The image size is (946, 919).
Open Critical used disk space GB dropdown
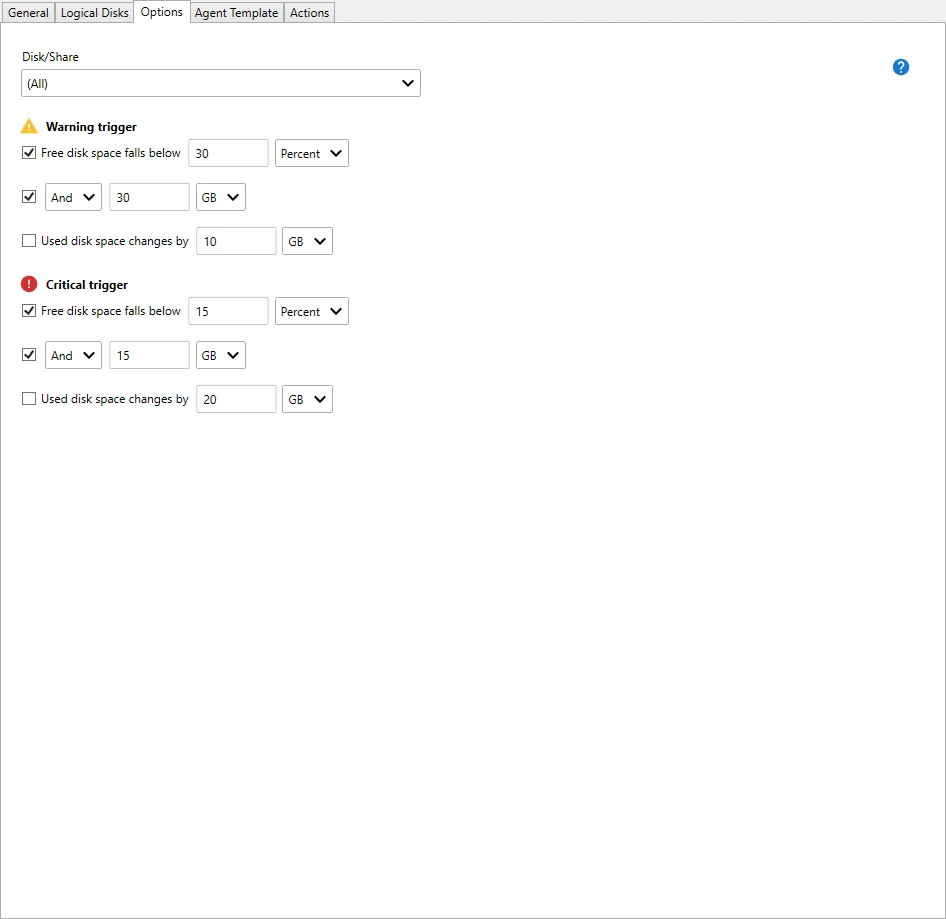click(307, 399)
